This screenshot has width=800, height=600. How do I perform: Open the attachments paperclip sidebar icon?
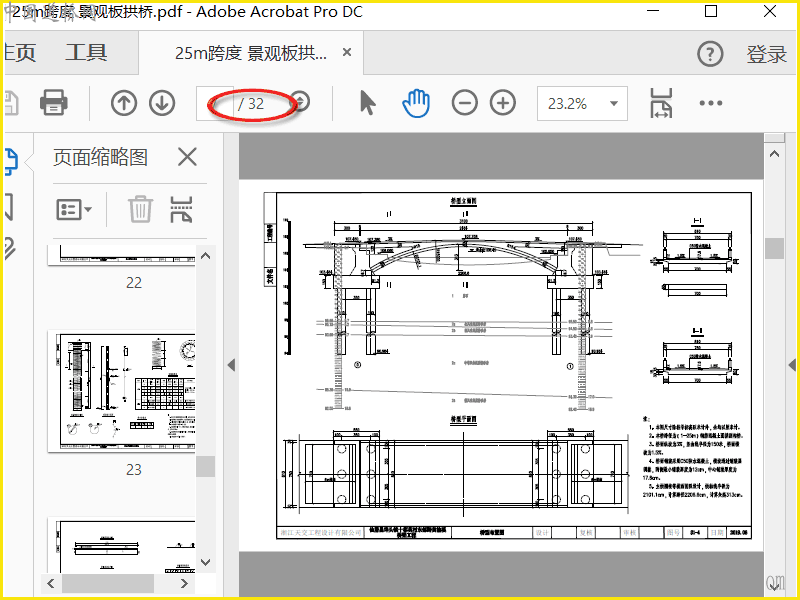coord(10,248)
